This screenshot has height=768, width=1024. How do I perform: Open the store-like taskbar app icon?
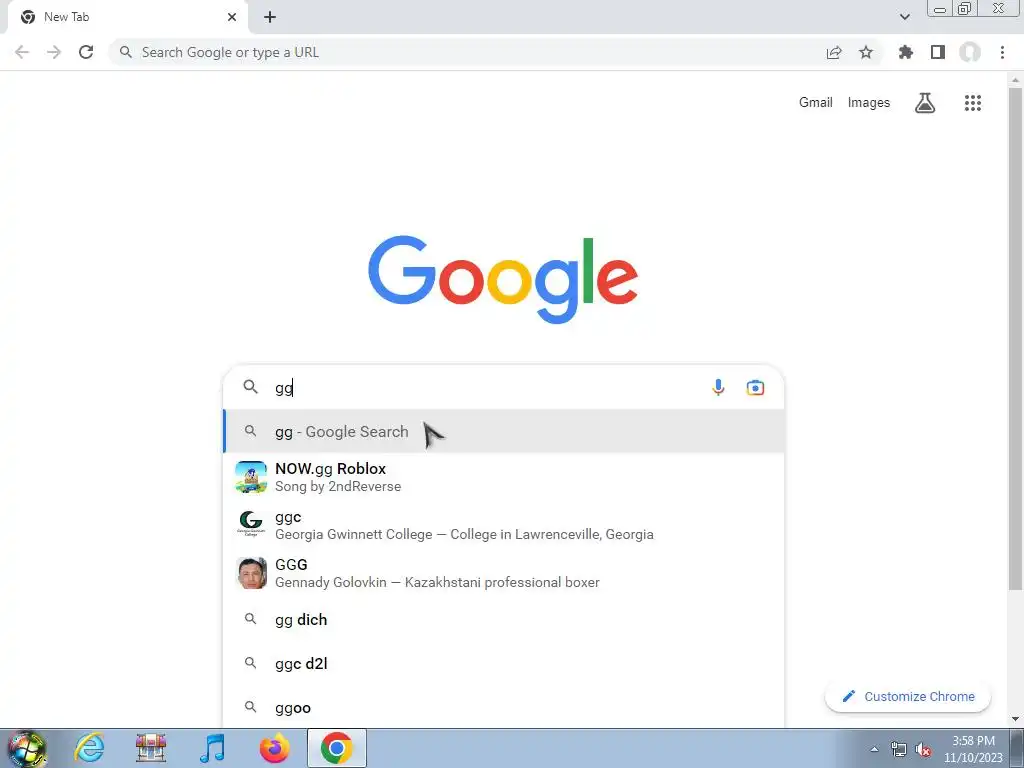151,748
